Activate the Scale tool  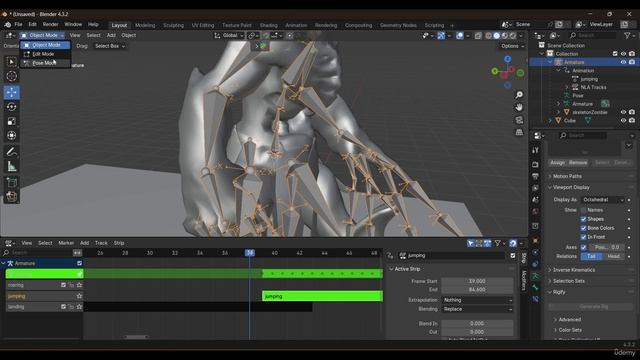click(x=11, y=121)
